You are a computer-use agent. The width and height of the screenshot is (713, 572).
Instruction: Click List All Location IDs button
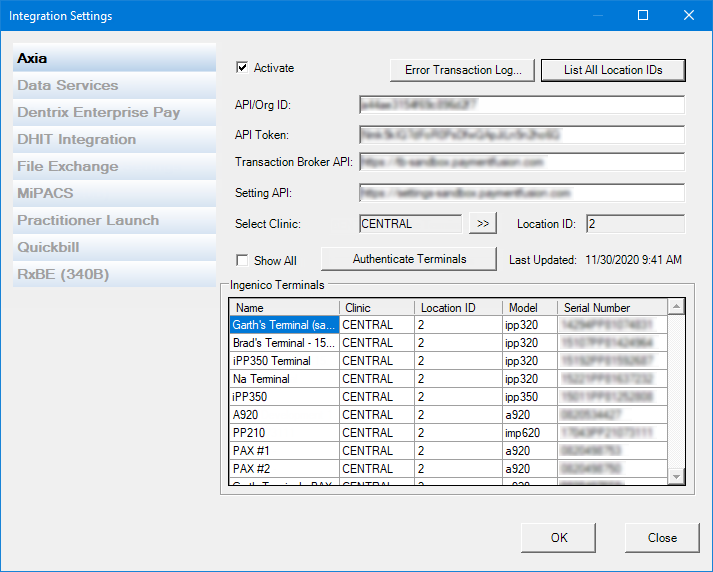613,70
